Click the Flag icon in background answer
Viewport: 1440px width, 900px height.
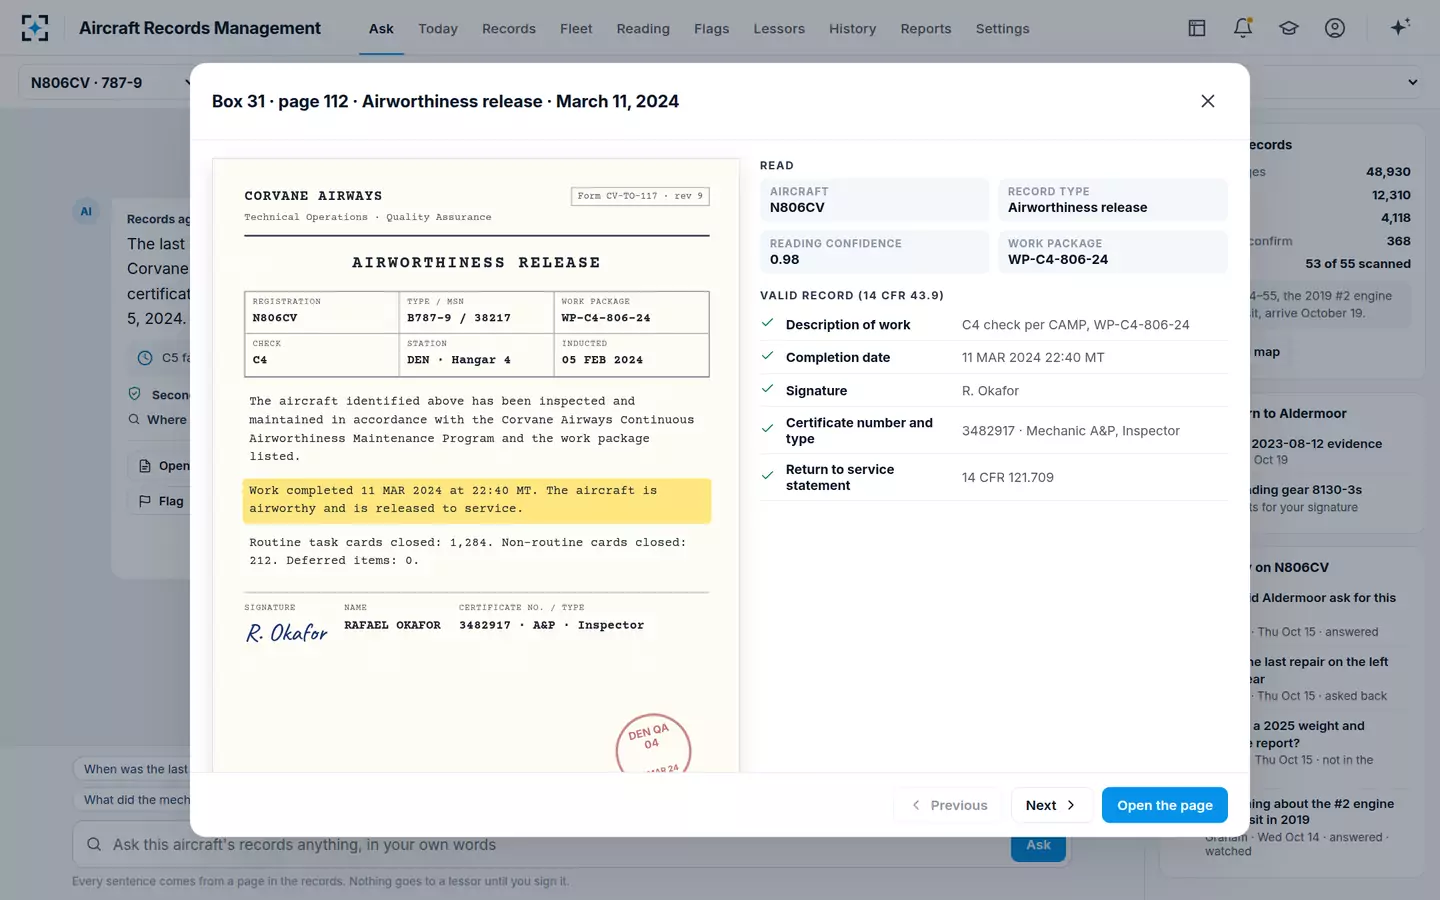point(145,500)
